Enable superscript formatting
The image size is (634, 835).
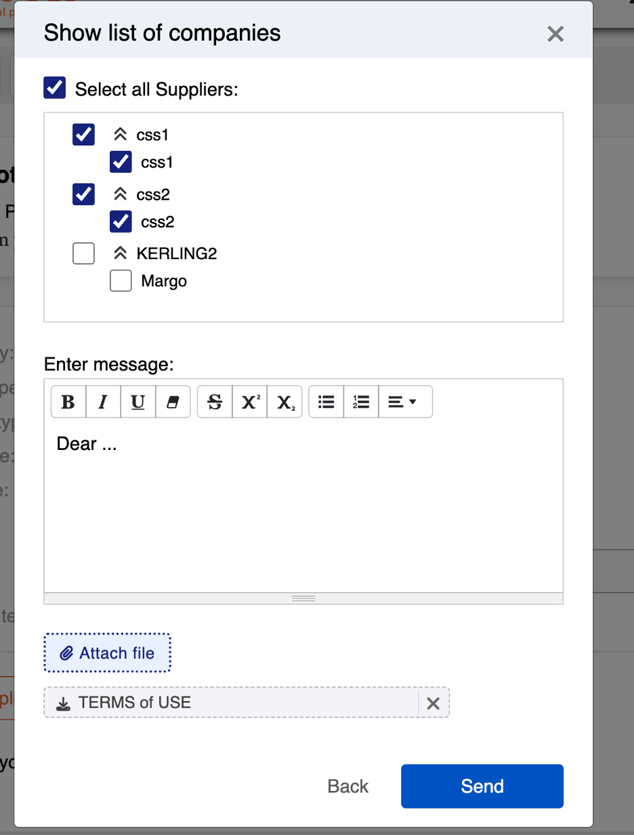tap(250, 402)
